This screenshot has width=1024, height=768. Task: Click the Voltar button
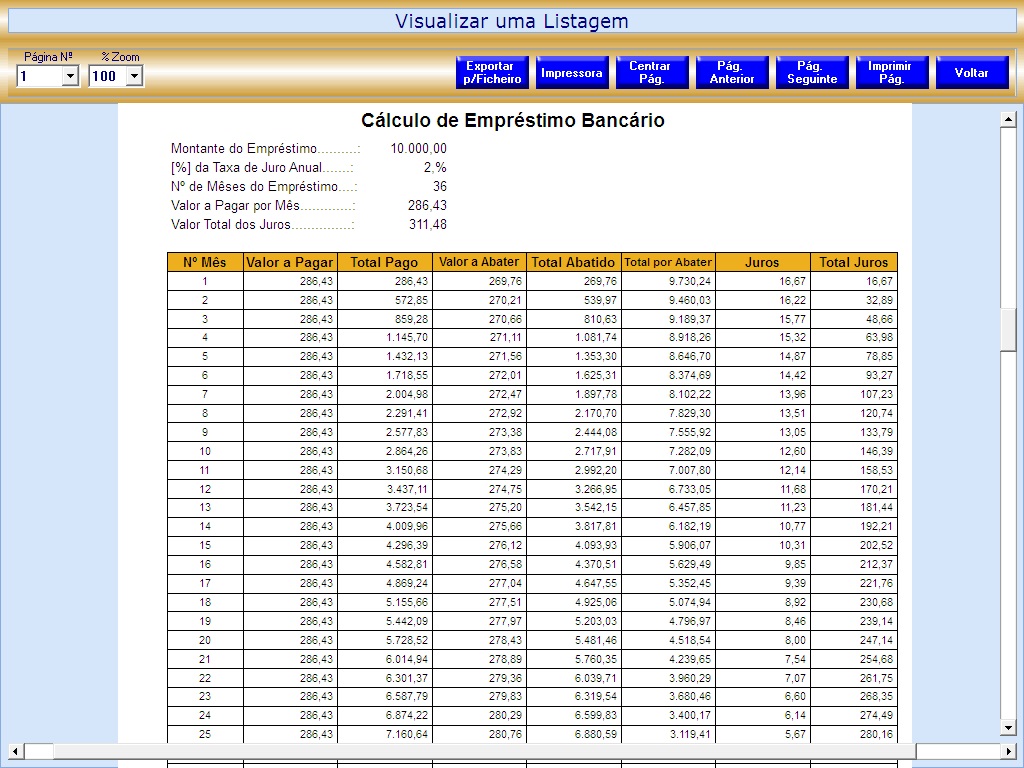click(972, 72)
